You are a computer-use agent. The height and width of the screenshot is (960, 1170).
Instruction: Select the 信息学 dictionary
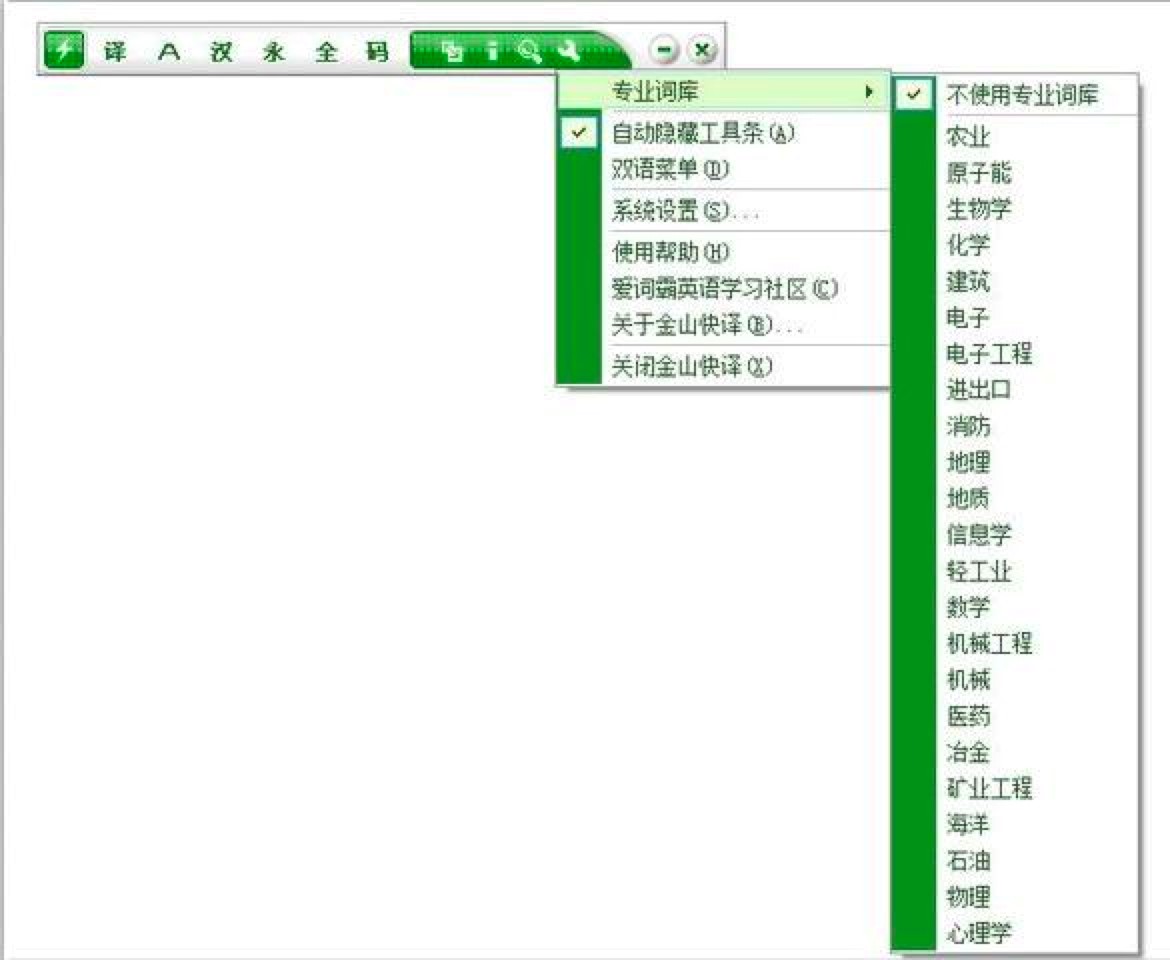point(1015,535)
